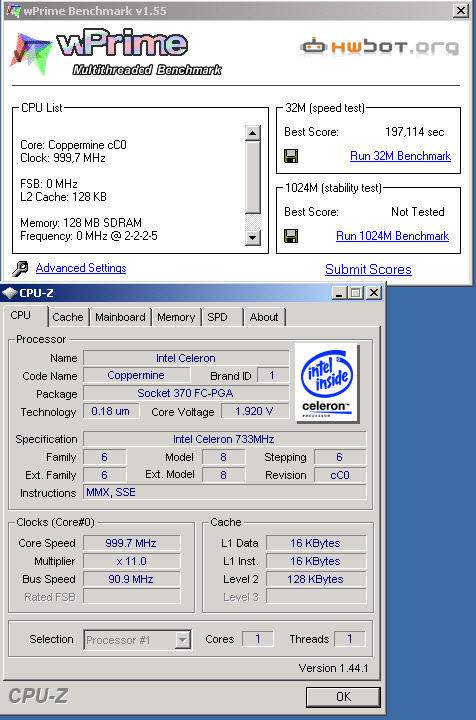Screen dimensions: 476x720
Task: Click the CPU-Z title bar icon
Action: point(10,293)
